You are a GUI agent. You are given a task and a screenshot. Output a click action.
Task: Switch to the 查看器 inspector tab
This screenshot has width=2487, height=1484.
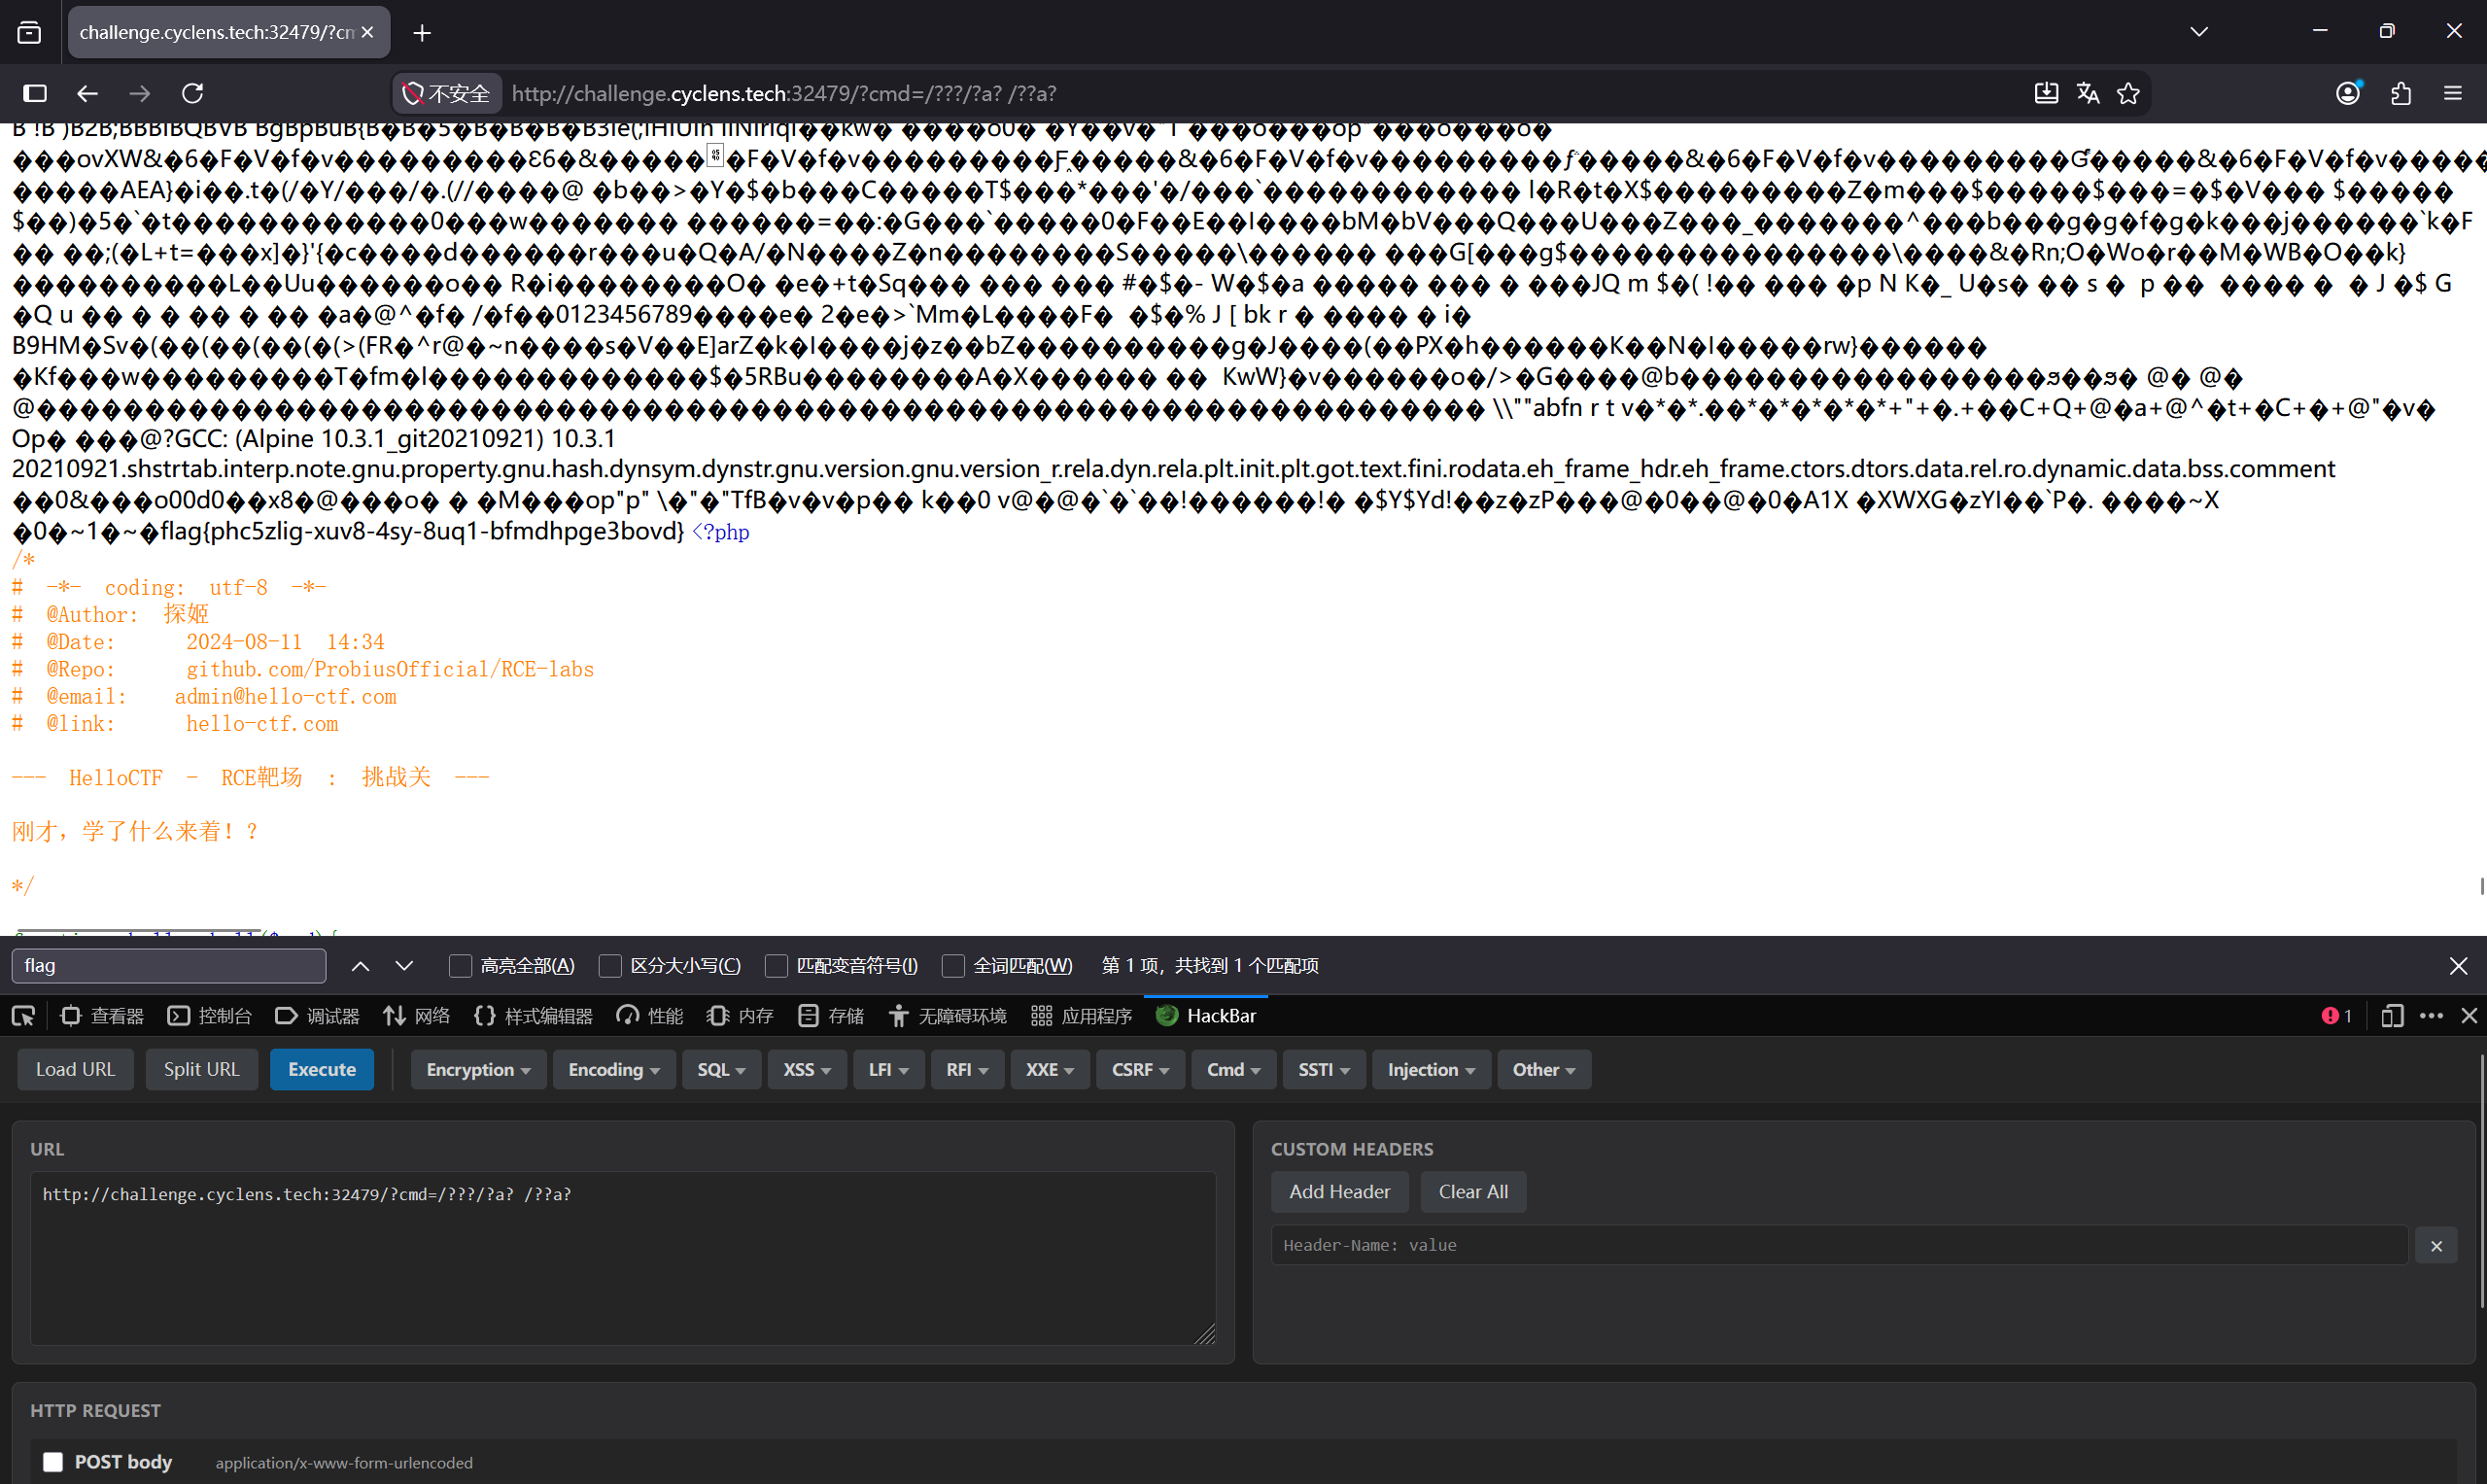[102, 1016]
